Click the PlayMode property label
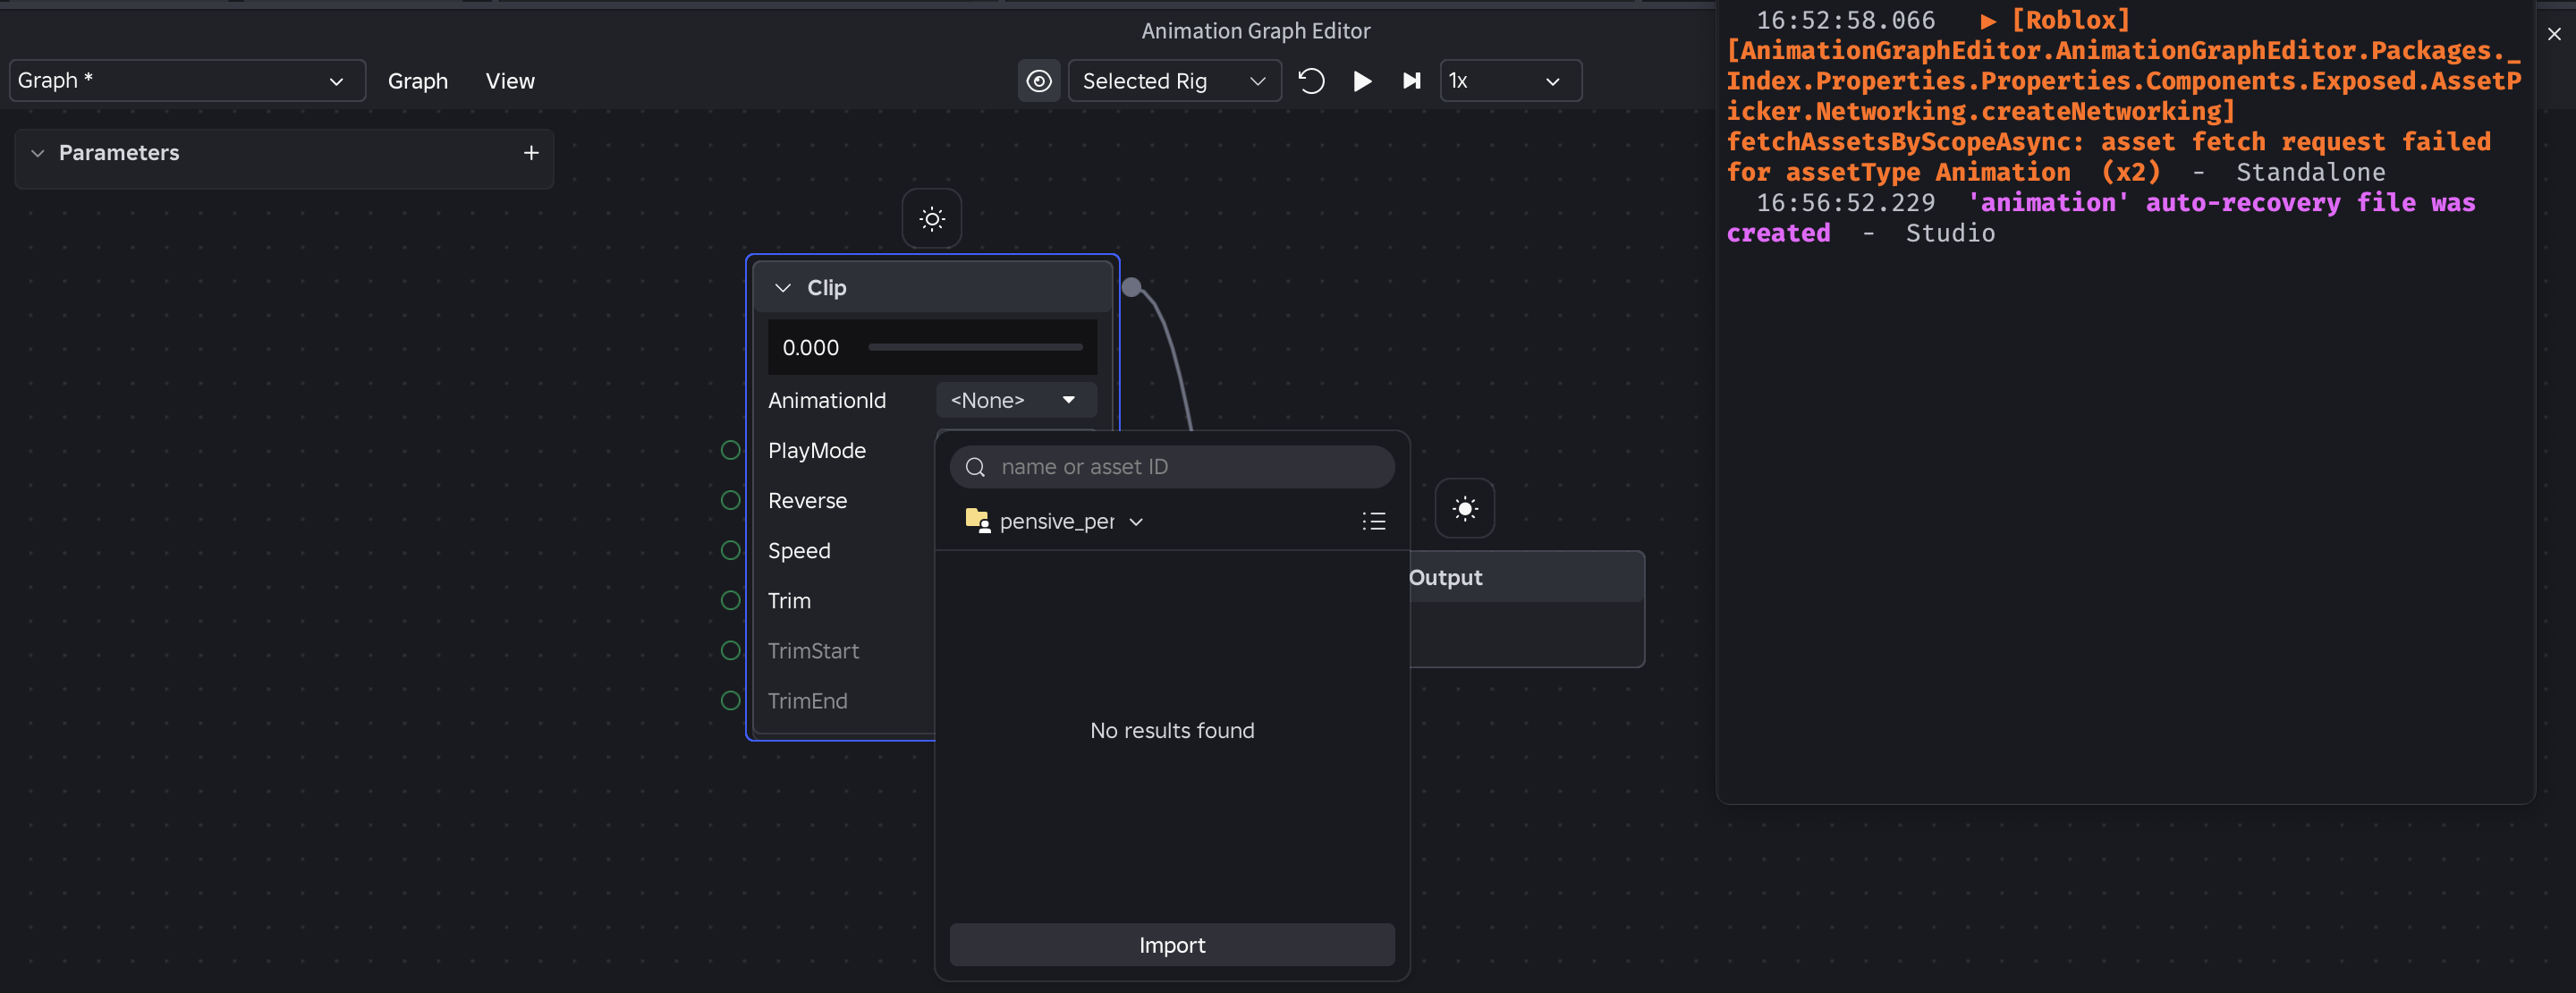2576x993 pixels. (817, 451)
